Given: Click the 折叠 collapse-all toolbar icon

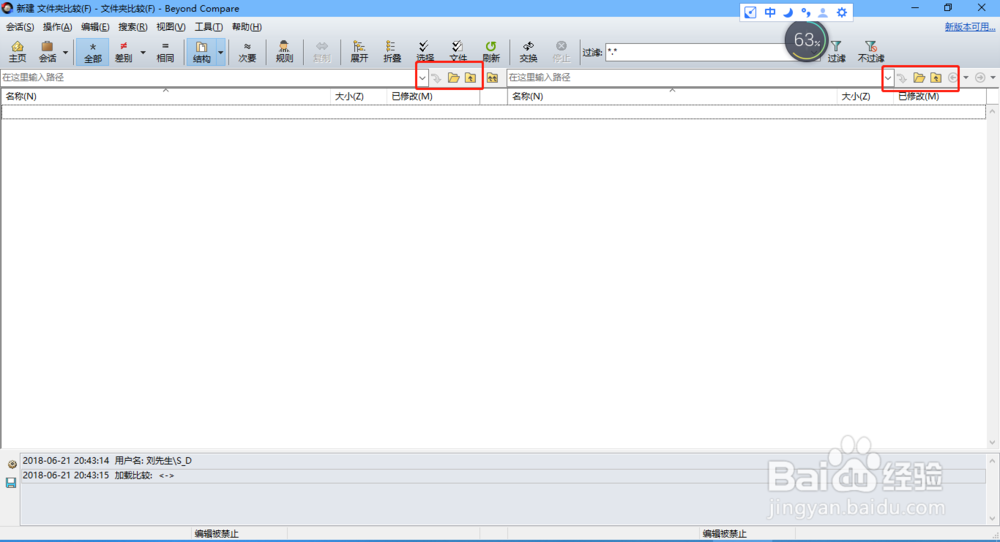Looking at the screenshot, I should 392,52.
